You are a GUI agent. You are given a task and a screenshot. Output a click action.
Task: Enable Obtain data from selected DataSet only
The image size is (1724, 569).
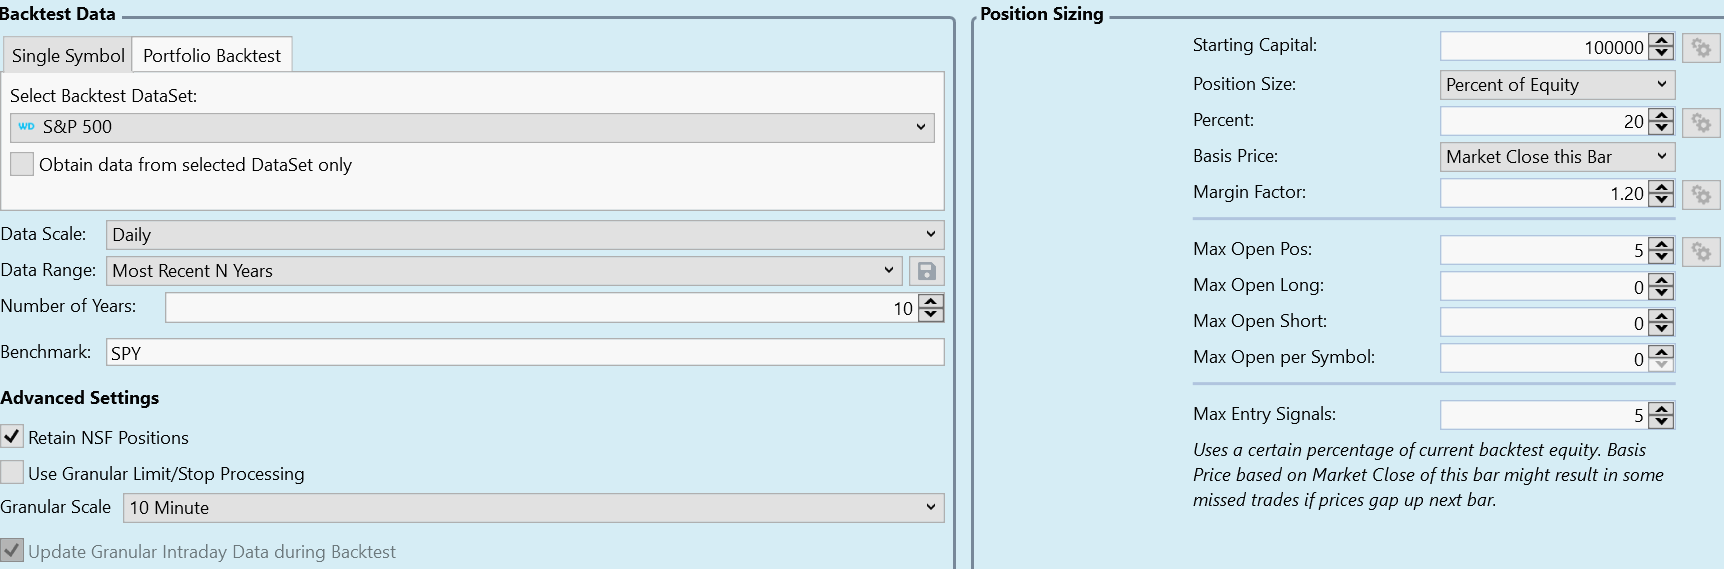click(22, 165)
